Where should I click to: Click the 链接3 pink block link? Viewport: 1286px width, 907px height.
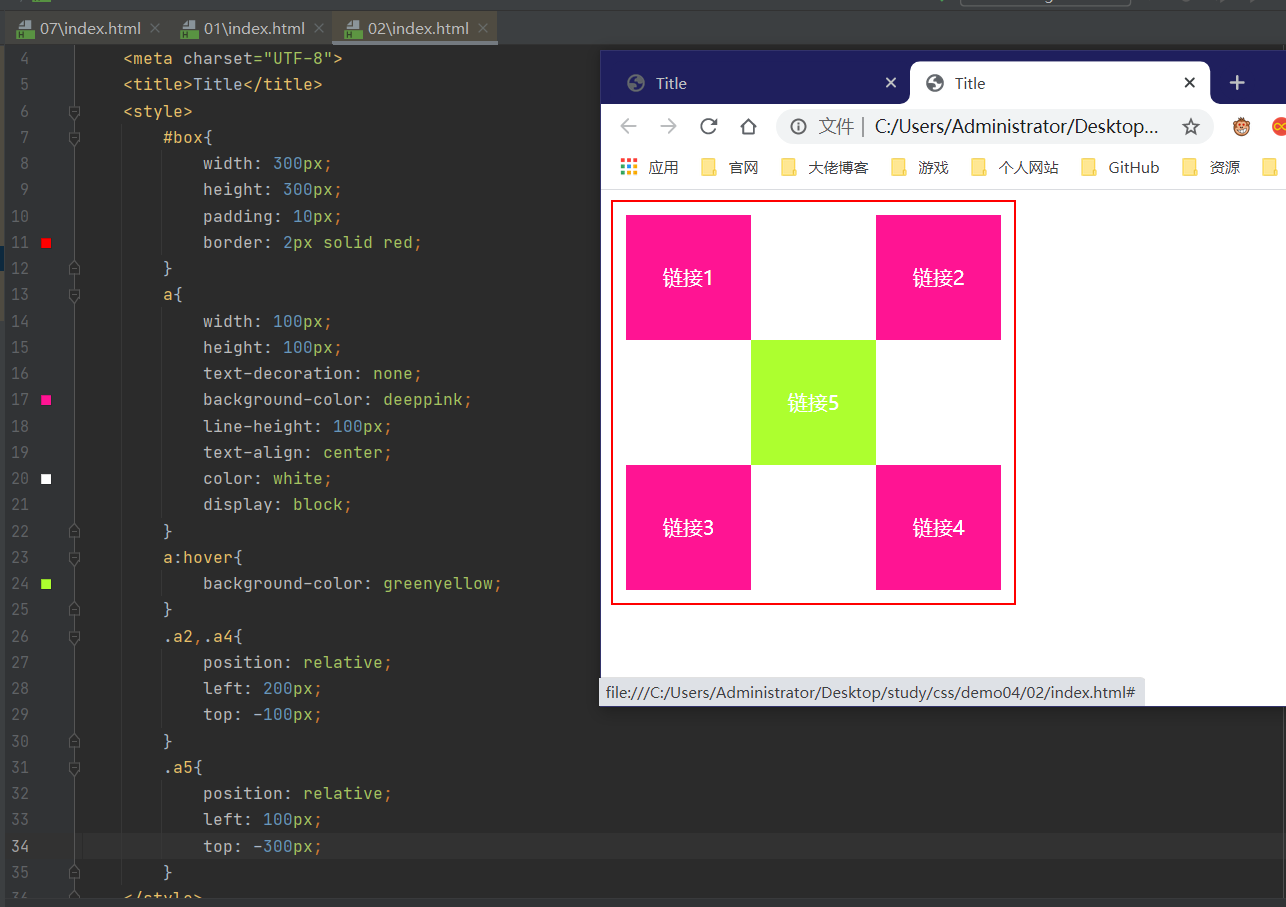pos(688,527)
